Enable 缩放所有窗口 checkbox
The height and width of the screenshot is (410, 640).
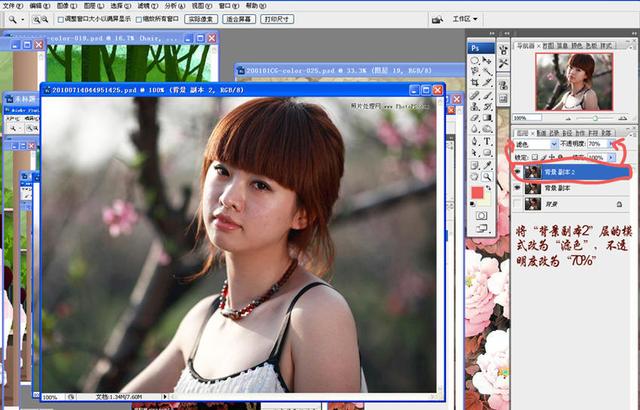pos(138,19)
